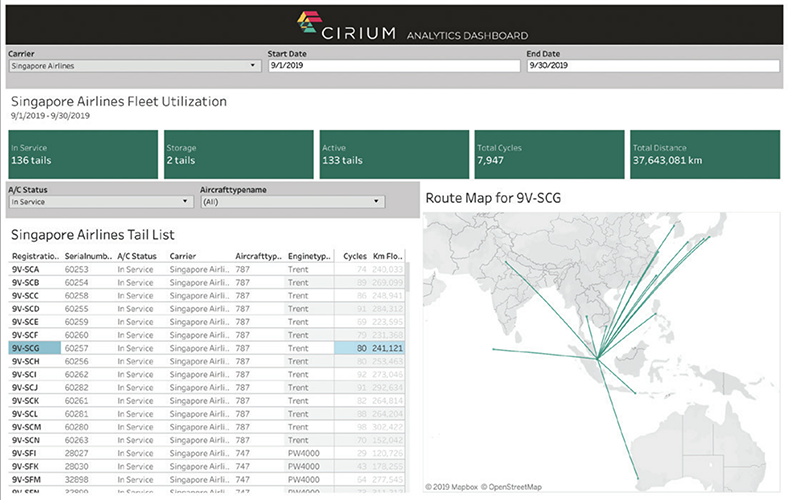788x500 pixels.
Task: Expand the A/C Status filter dropdown
Action: click(x=99, y=201)
